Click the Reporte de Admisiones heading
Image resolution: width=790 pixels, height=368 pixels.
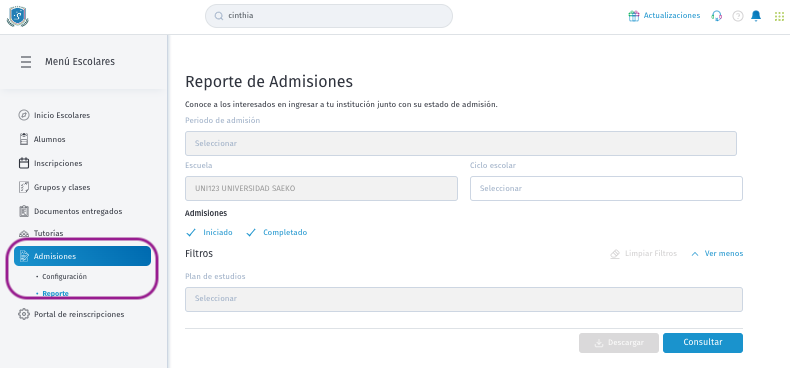[269, 82]
